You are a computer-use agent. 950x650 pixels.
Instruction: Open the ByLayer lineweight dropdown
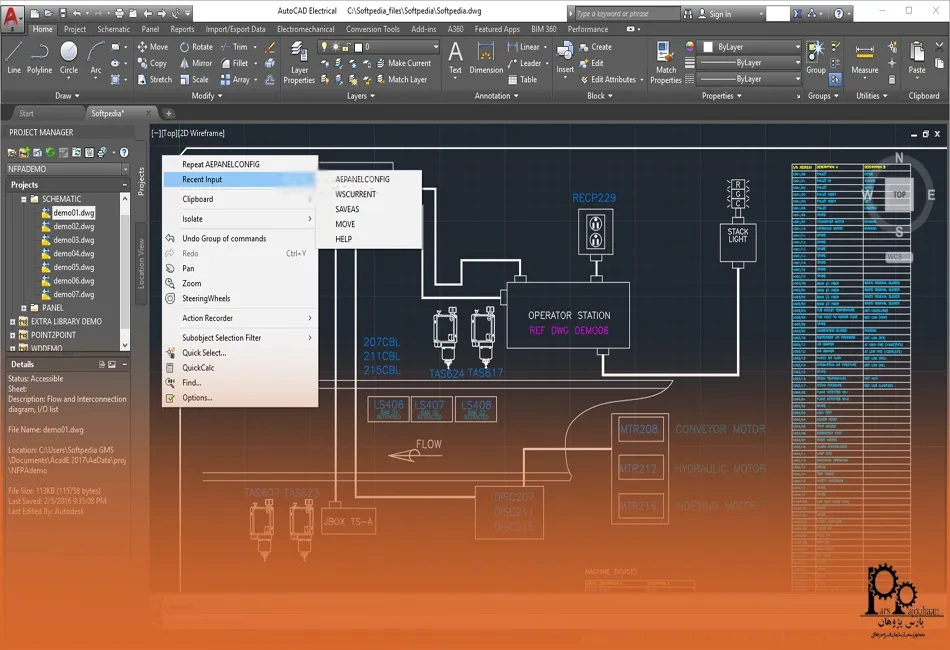[798, 79]
